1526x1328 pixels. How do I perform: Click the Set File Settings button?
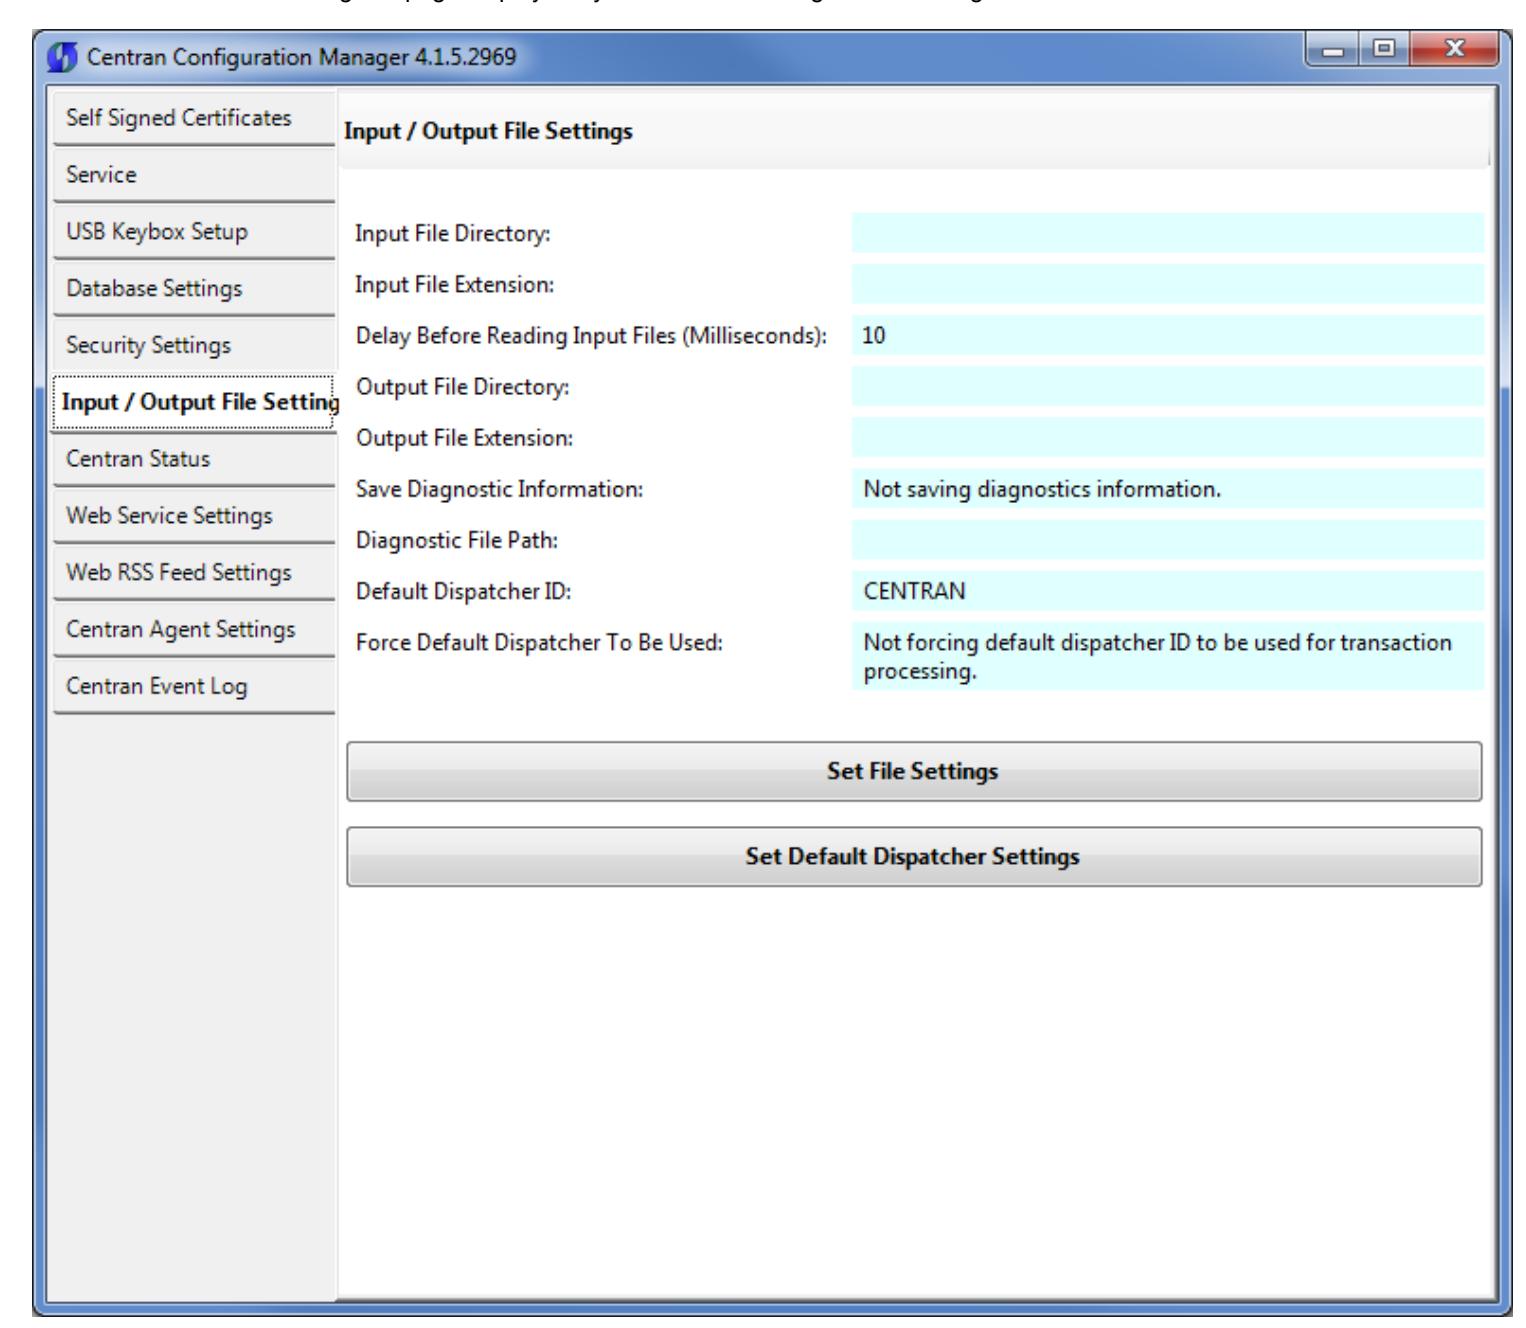pyautogui.click(x=914, y=772)
